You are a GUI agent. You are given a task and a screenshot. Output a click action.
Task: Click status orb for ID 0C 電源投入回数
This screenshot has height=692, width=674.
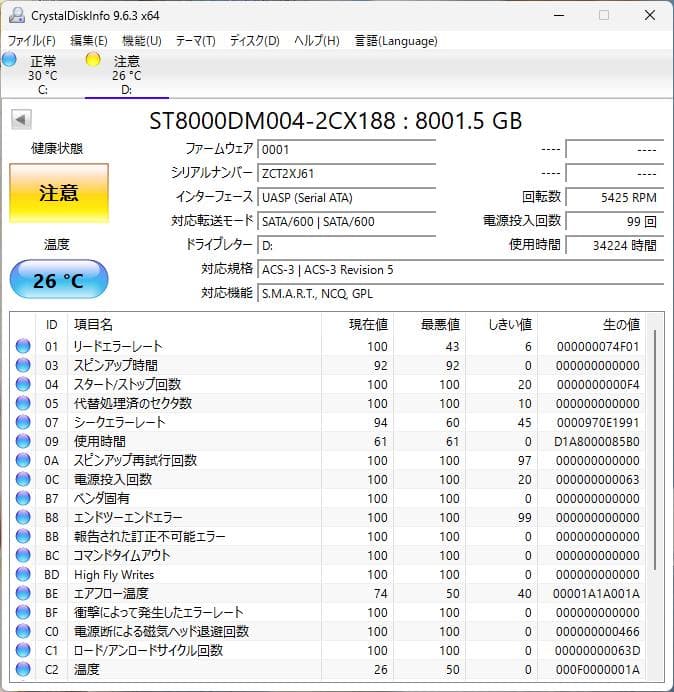click(23, 479)
